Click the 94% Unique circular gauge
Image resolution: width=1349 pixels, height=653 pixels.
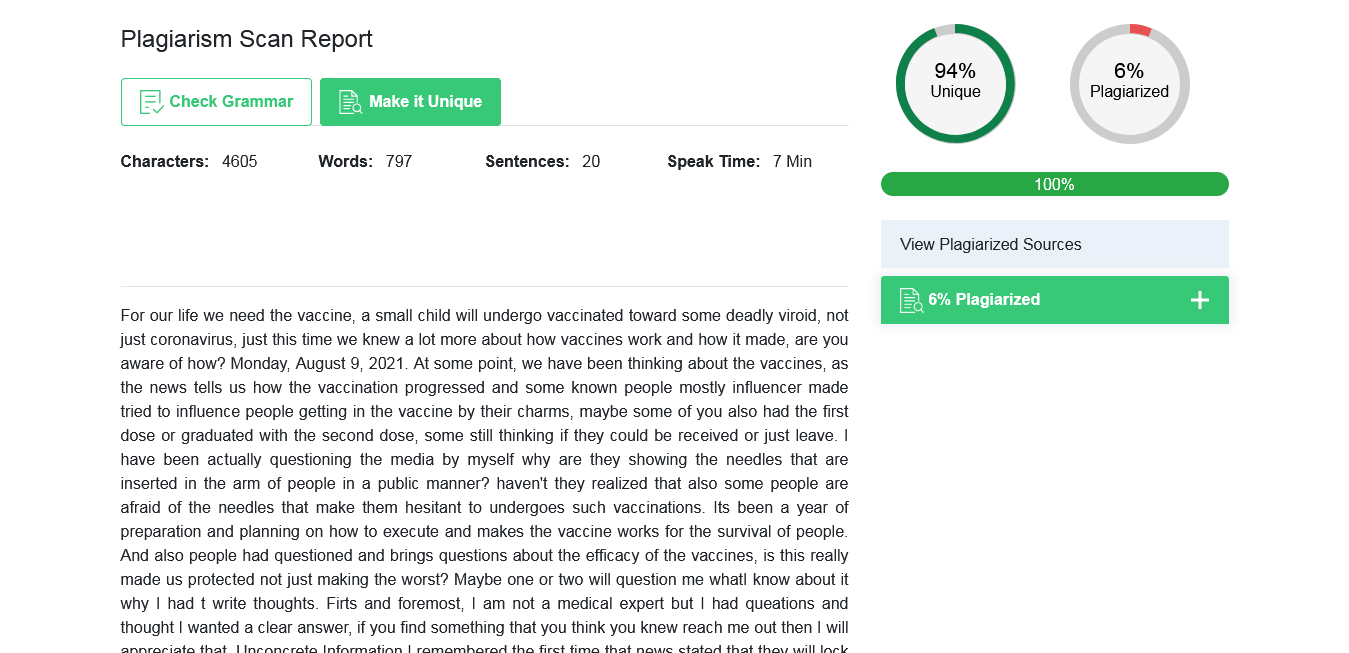pos(955,83)
